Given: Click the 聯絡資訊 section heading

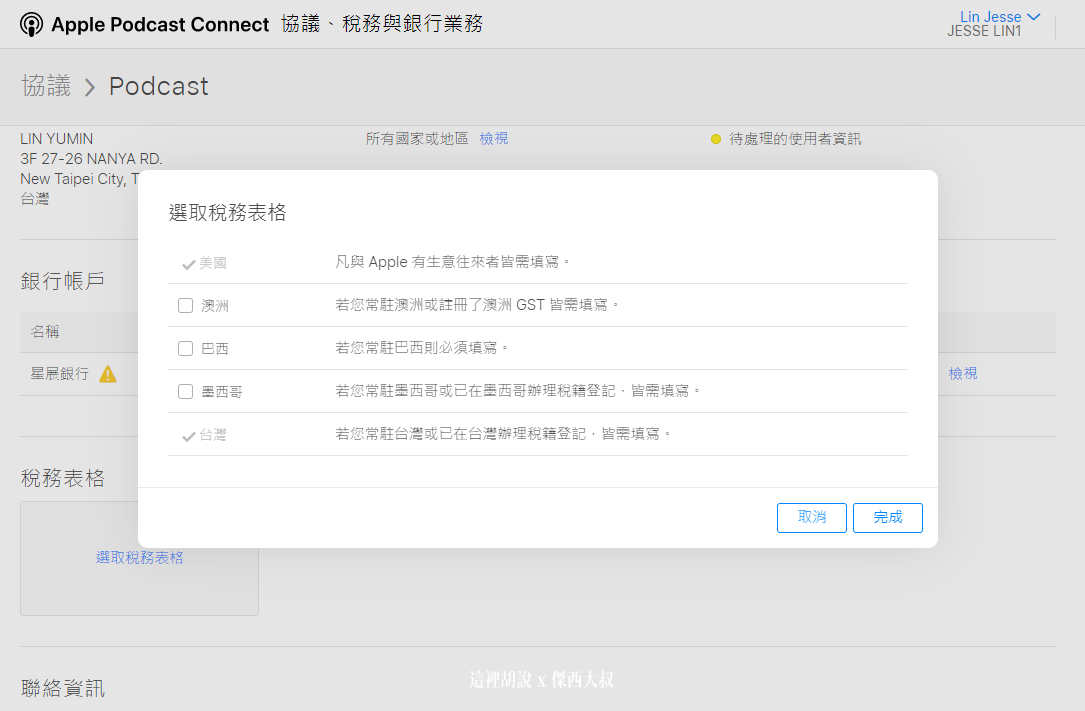Looking at the screenshot, I should coord(63,688).
